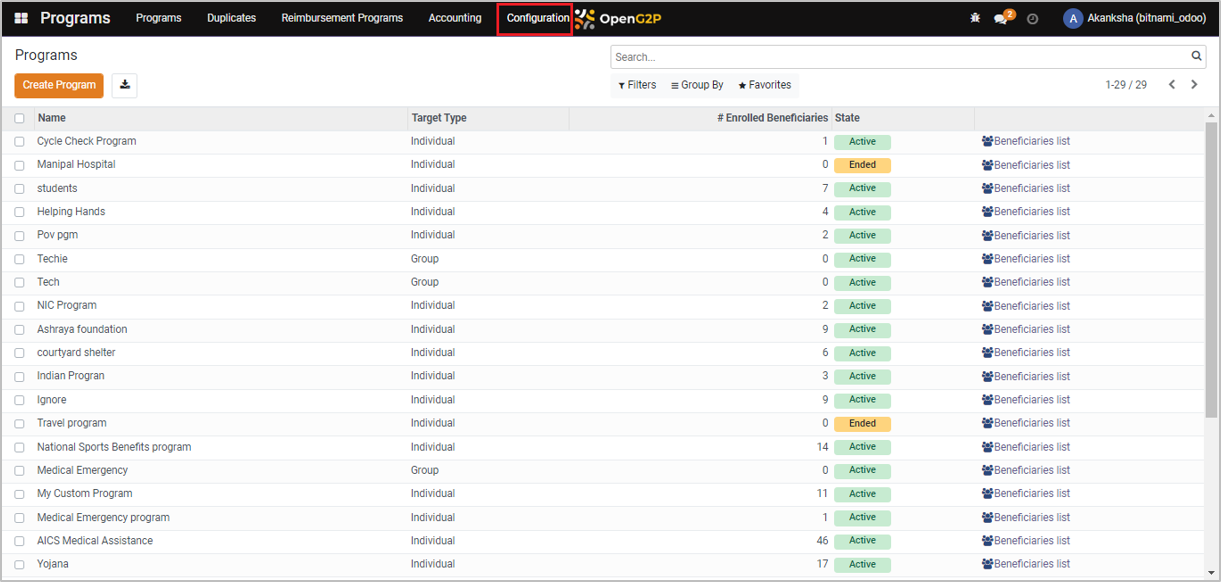Open the Configuration menu

[x=537, y=18]
